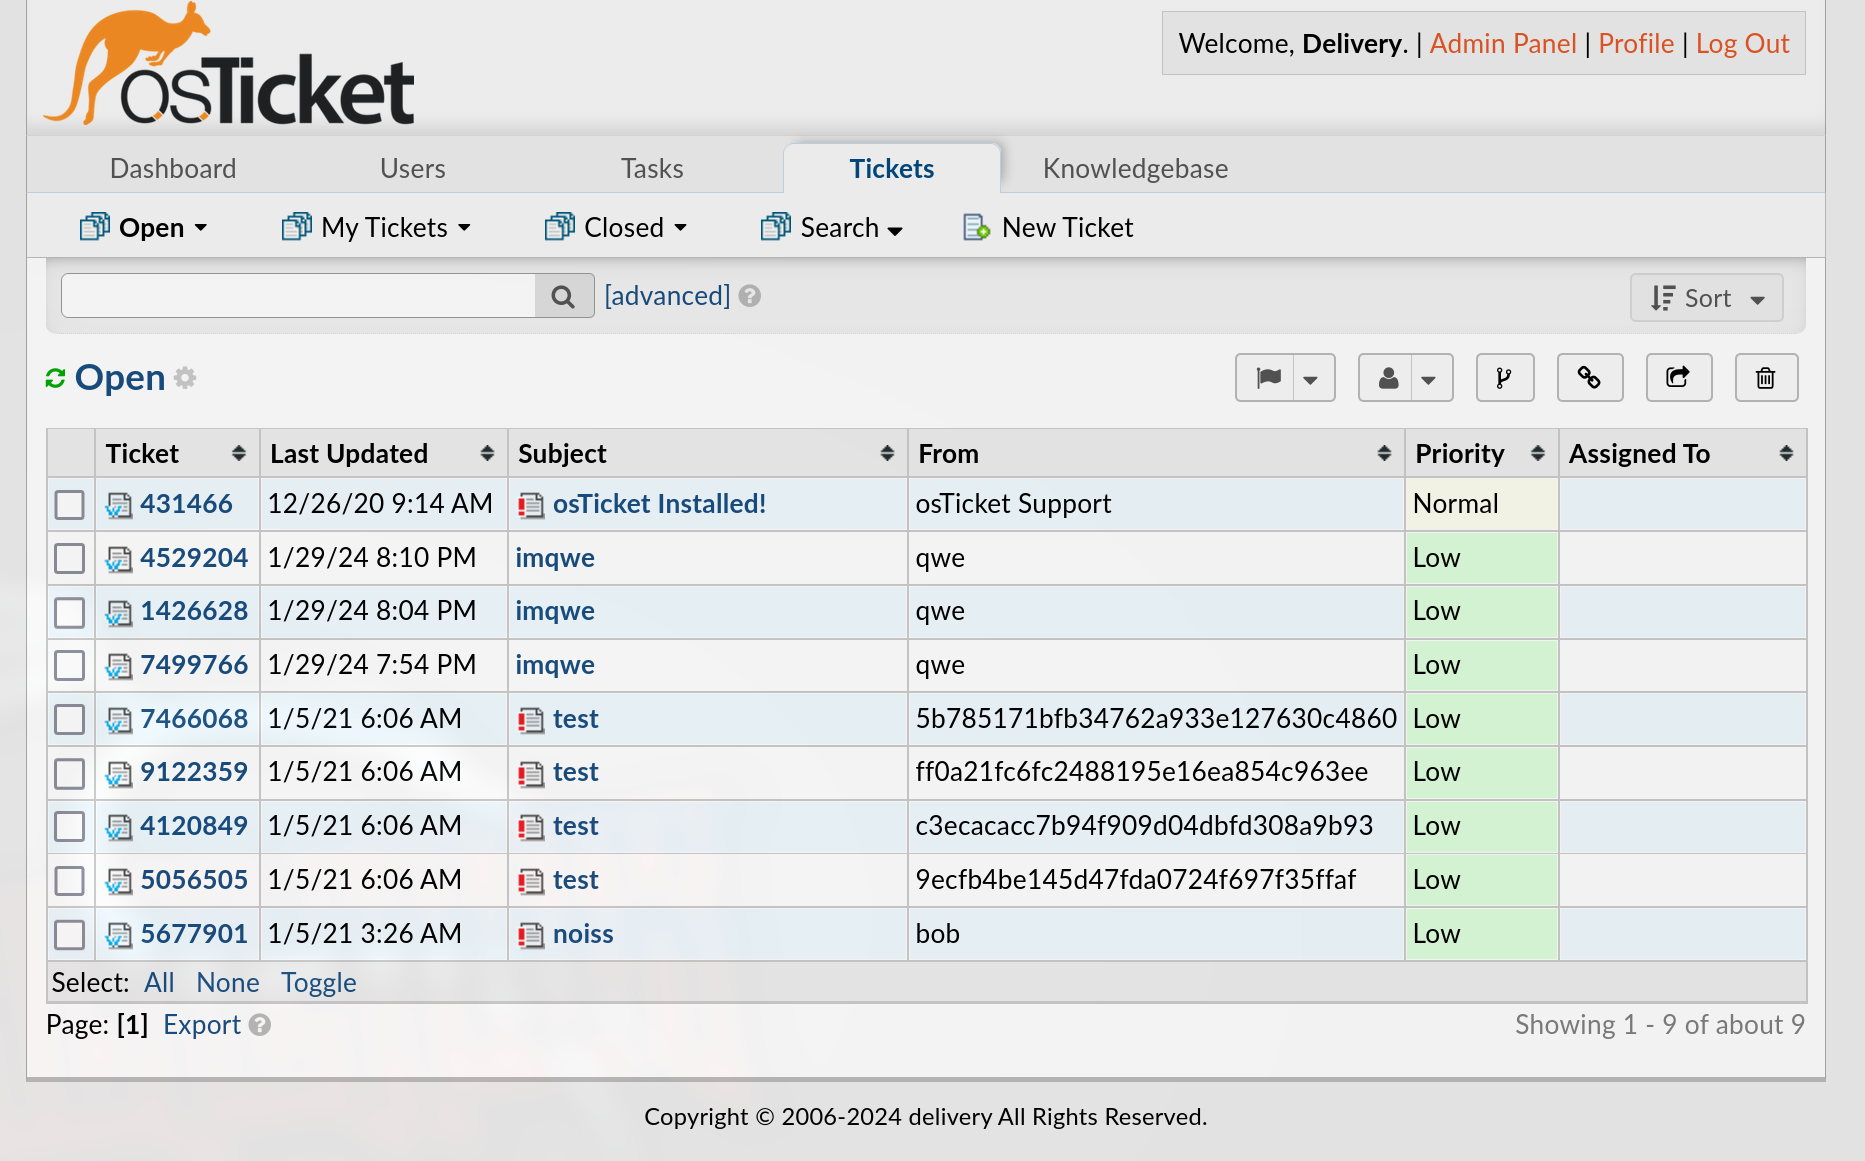
Task: Open the advanced search link
Action: [x=667, y=296]
